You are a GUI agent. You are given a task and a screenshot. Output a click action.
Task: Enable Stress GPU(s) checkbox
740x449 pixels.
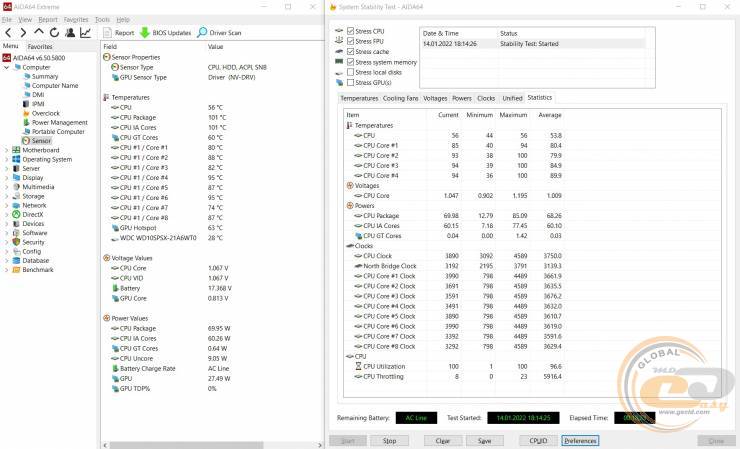(x=350, y=82)
